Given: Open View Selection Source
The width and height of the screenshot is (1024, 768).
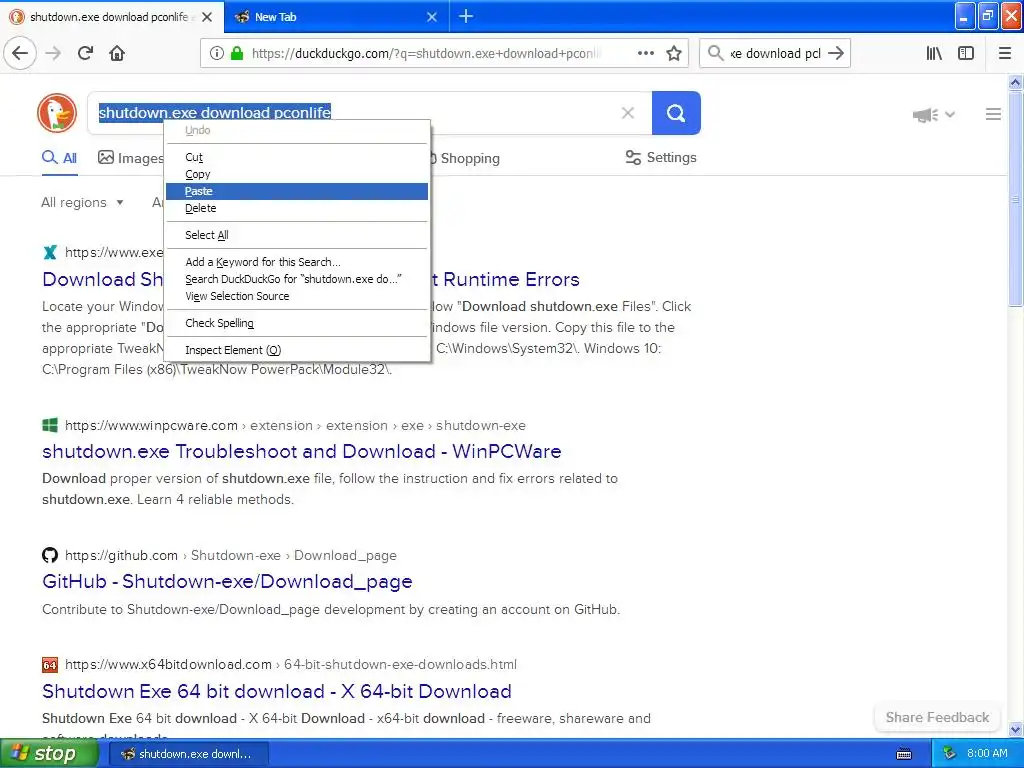Looking at the screenshot, I should [x=297, y=296].
